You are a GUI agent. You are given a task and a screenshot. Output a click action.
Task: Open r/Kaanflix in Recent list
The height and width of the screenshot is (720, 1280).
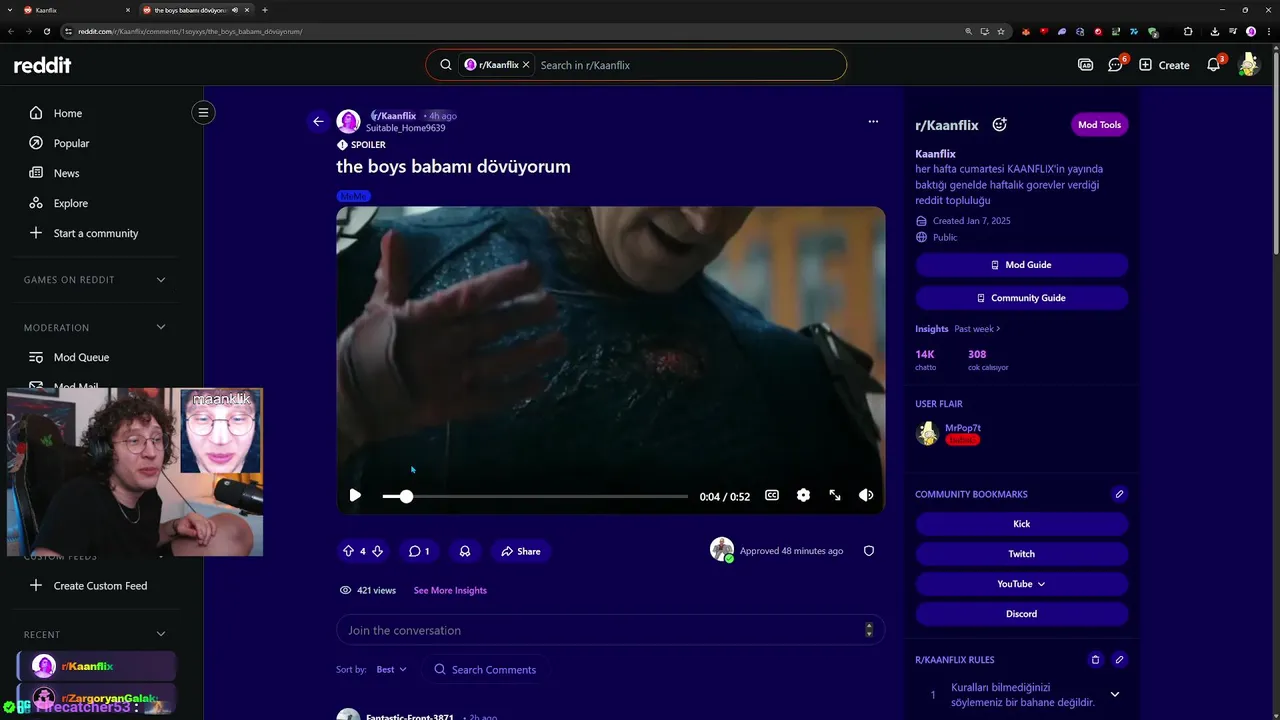point(97,666)
